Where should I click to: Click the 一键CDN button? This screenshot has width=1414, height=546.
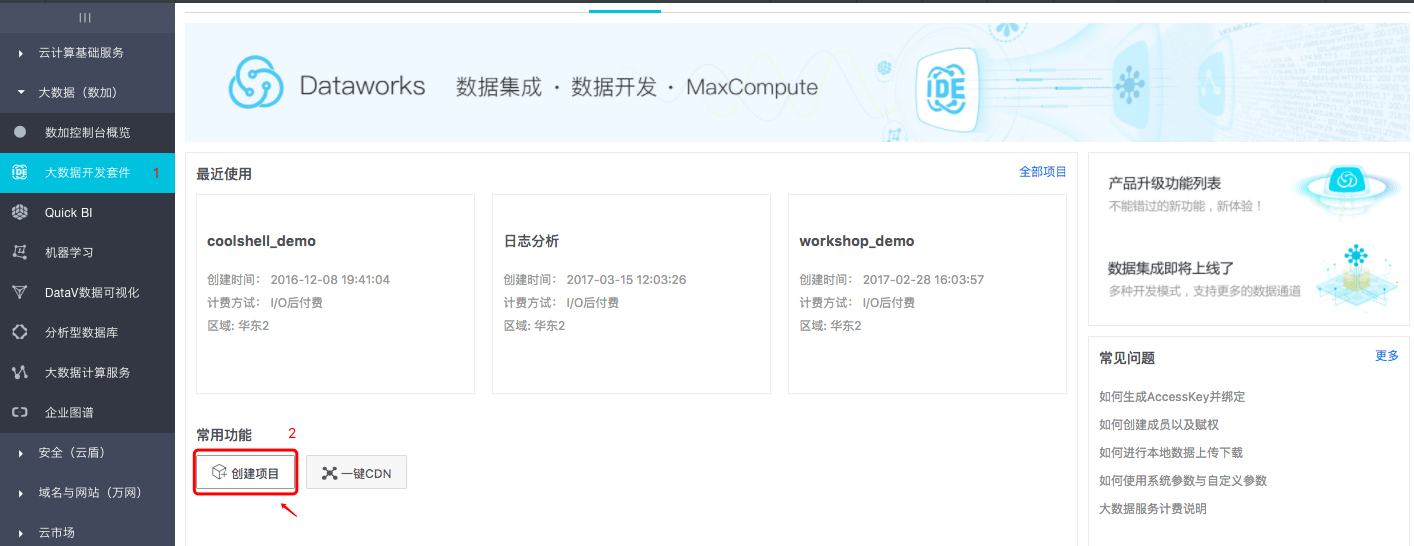tap(356, 473)
